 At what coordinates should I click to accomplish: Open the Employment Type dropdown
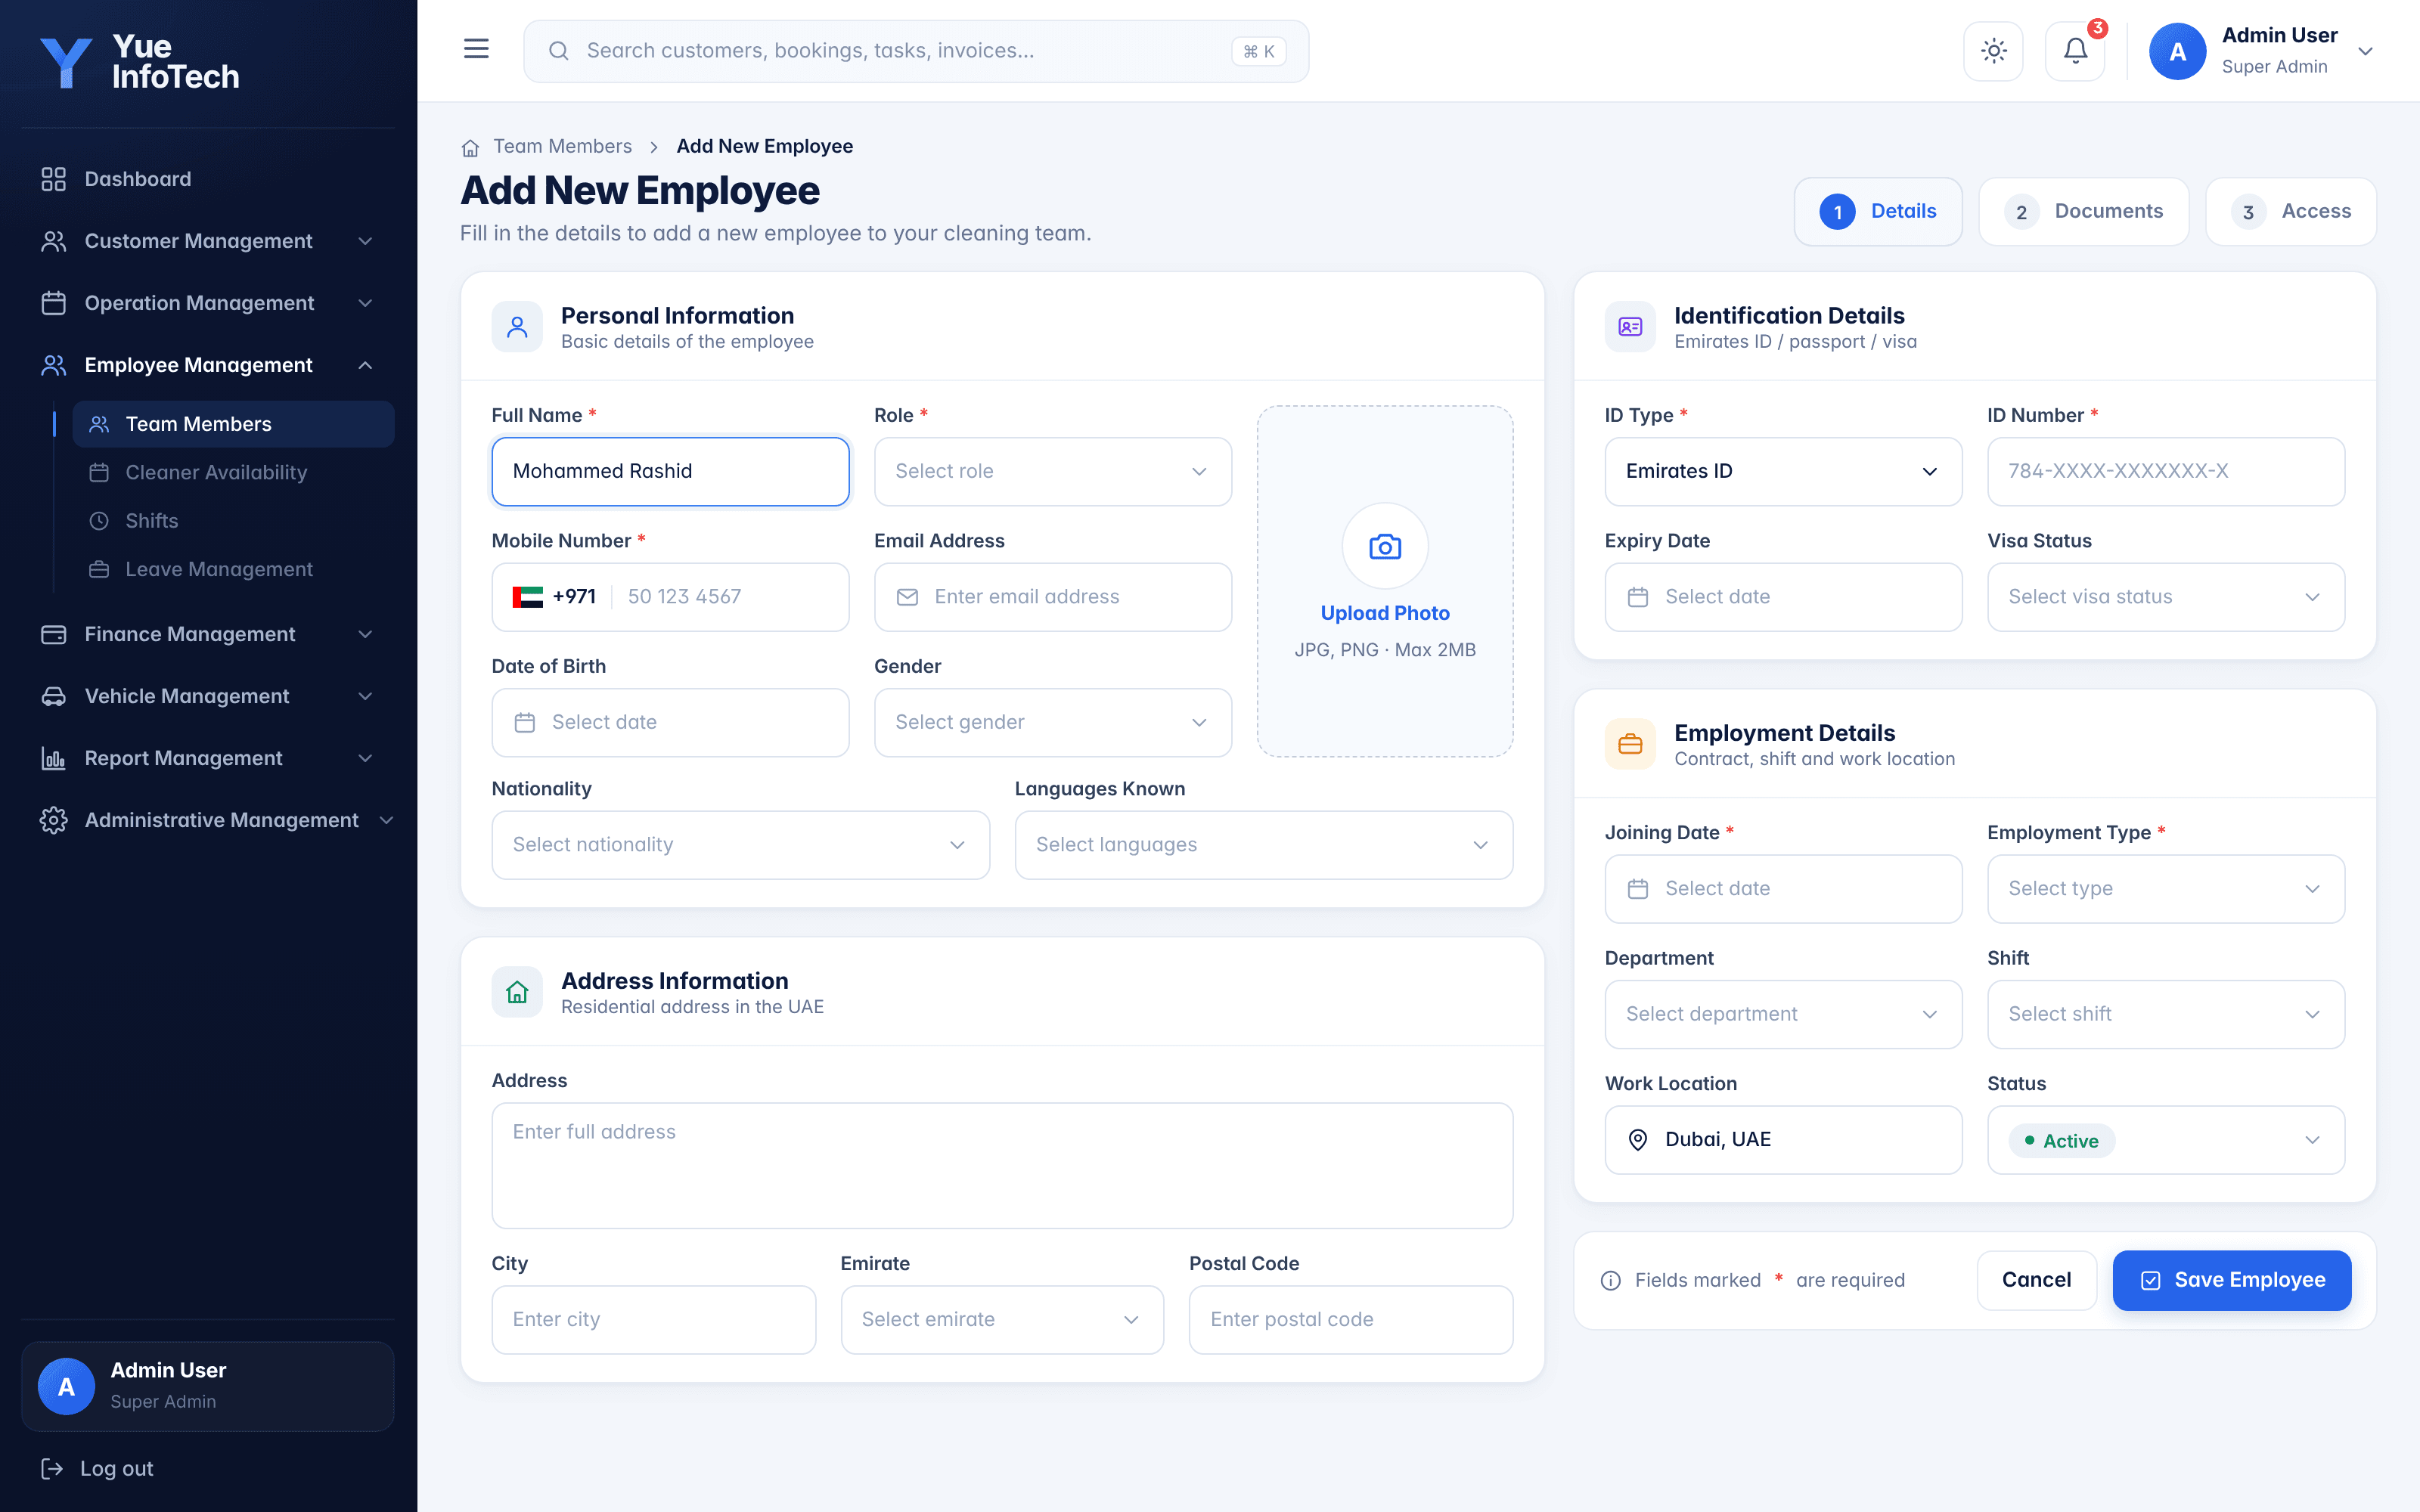tap(2166, 888)
